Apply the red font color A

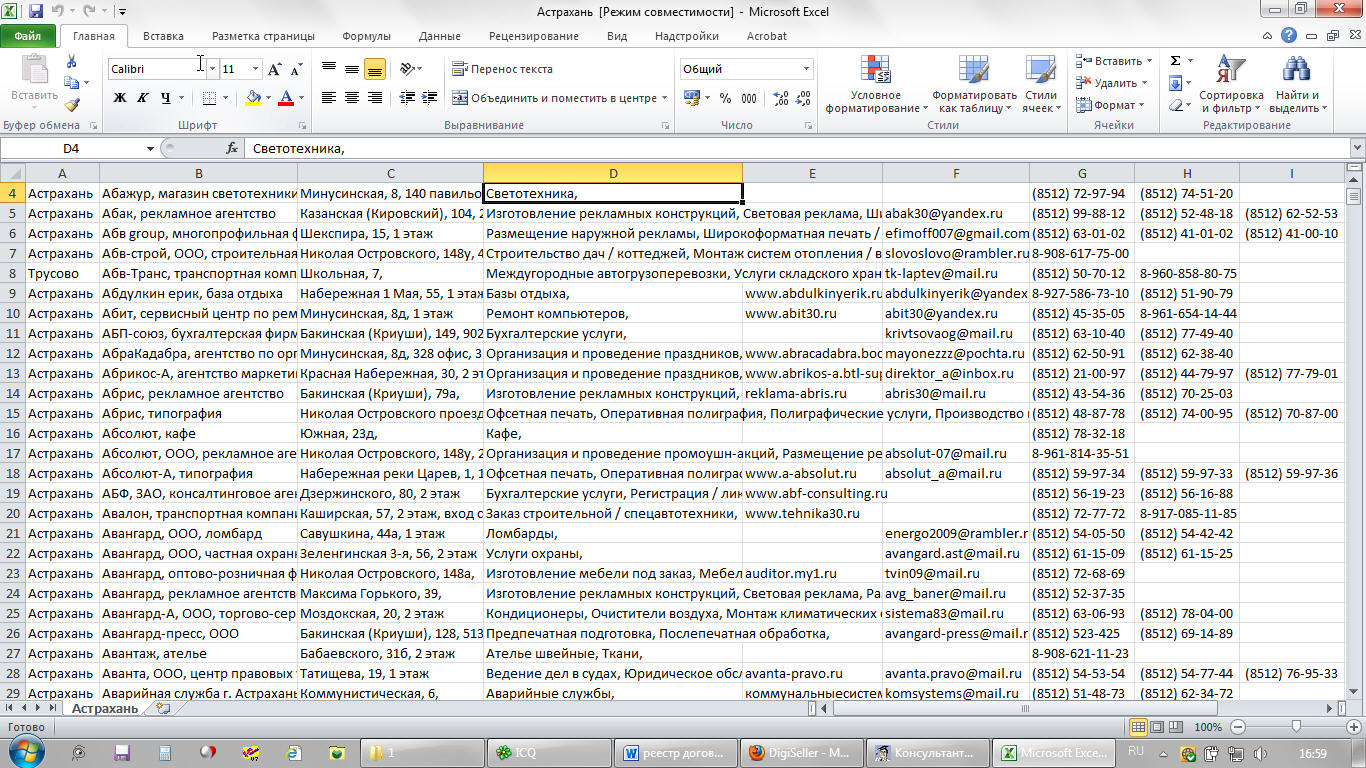(x=287, y=98)
